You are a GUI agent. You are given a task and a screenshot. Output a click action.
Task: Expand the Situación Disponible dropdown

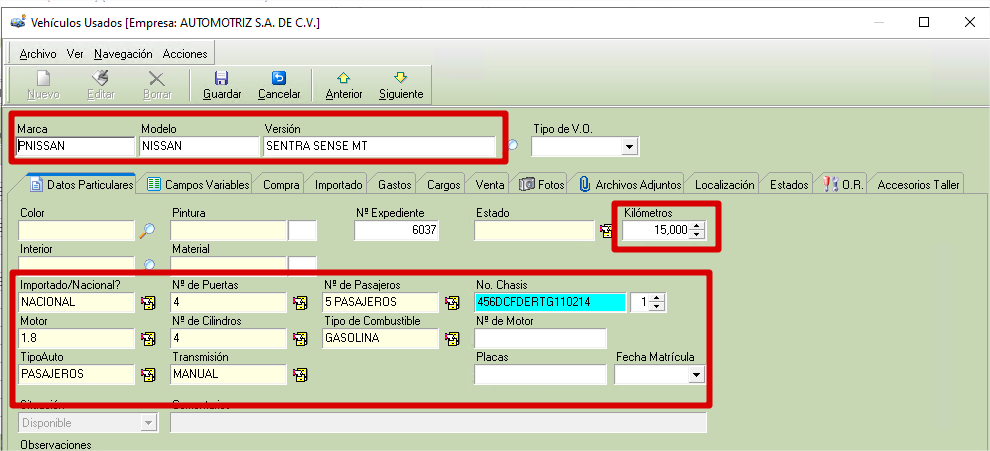pos(149,423)
